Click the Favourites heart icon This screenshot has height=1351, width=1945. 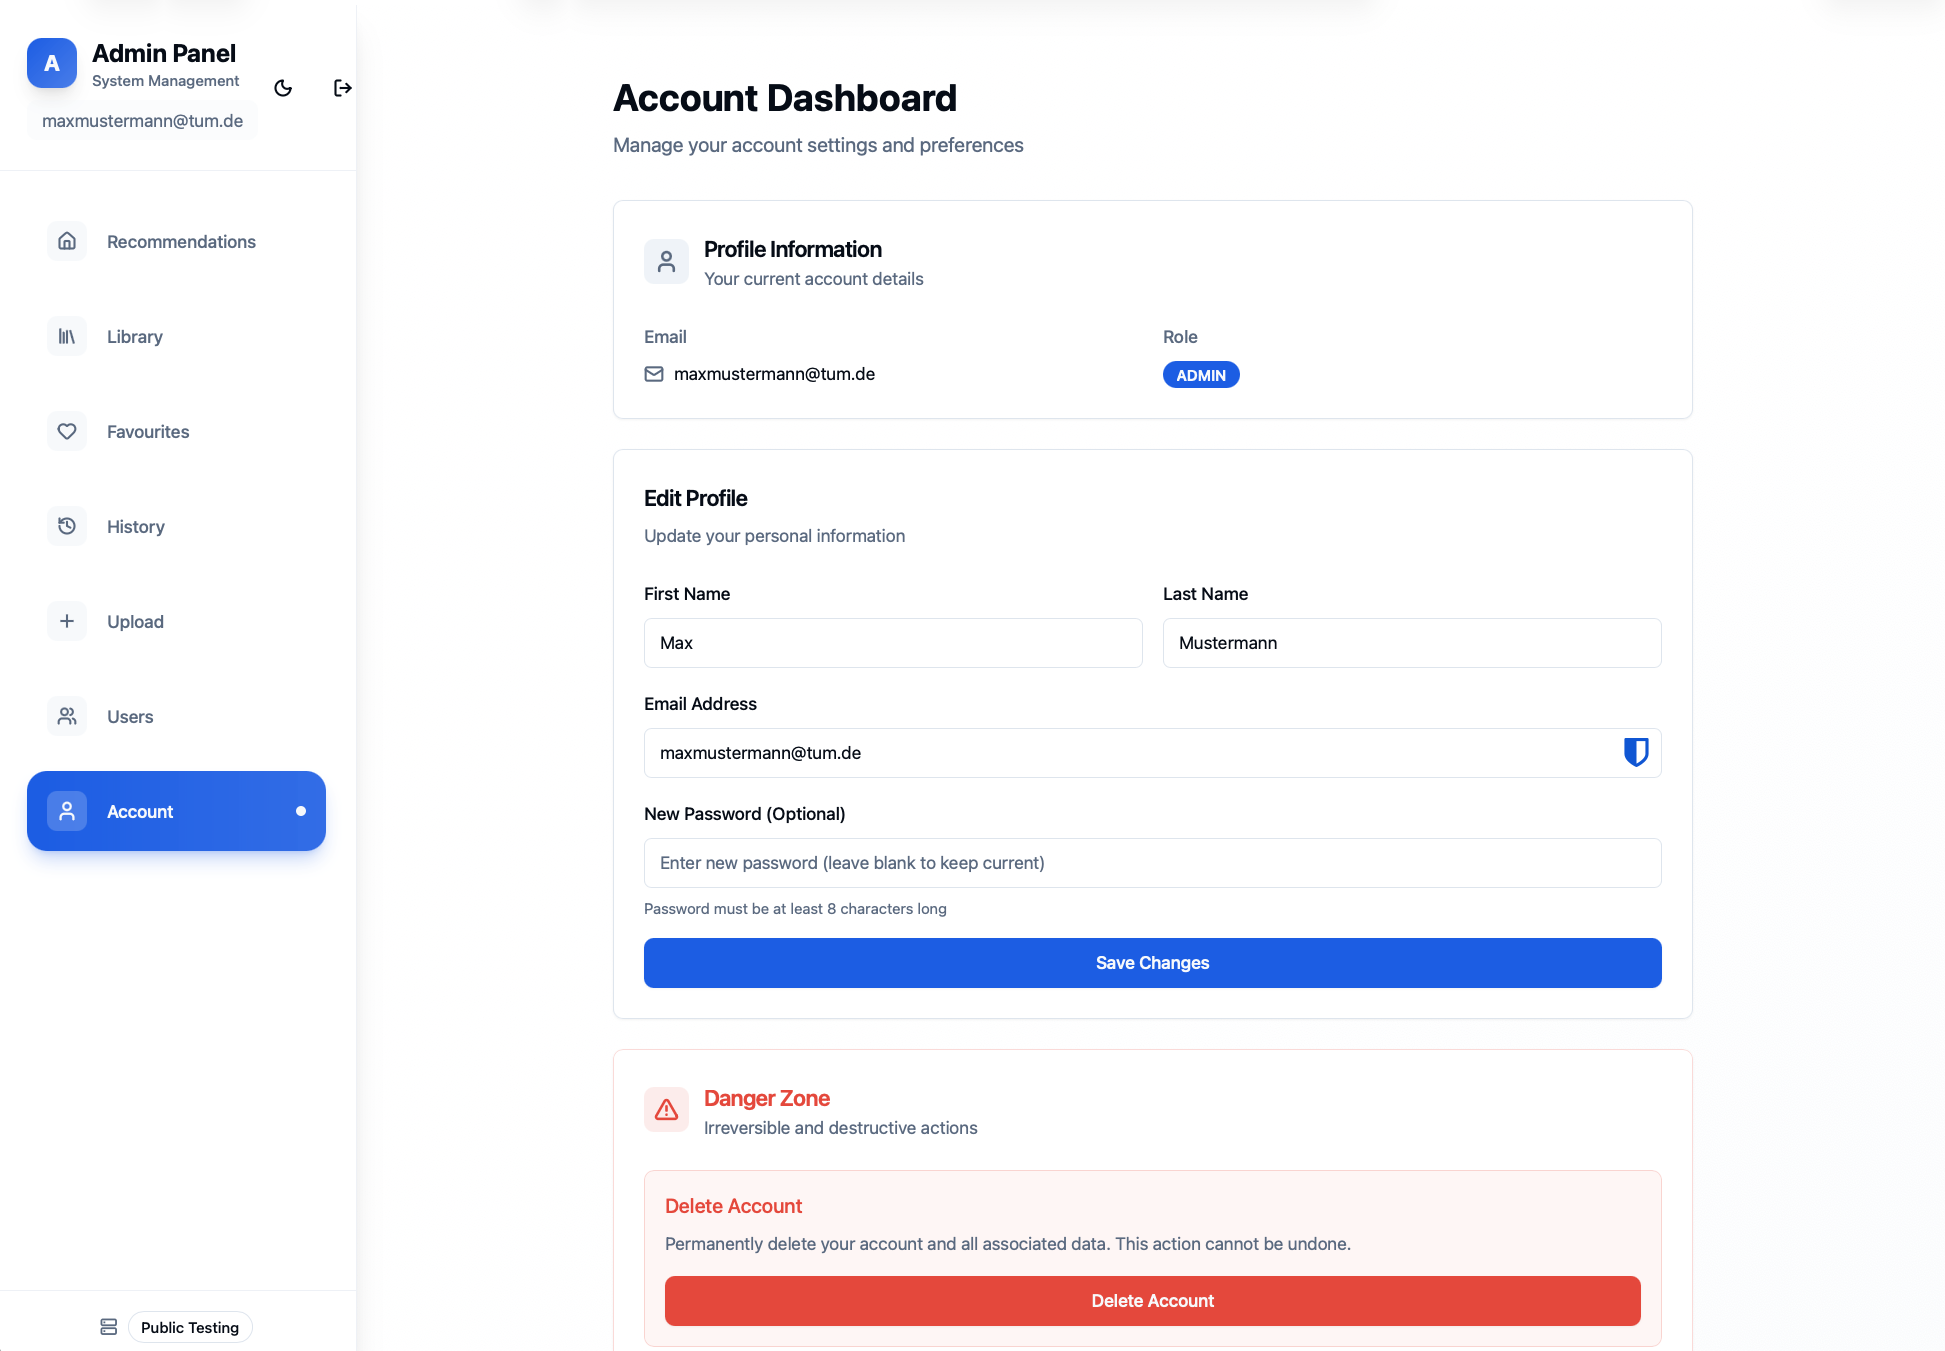67,431
